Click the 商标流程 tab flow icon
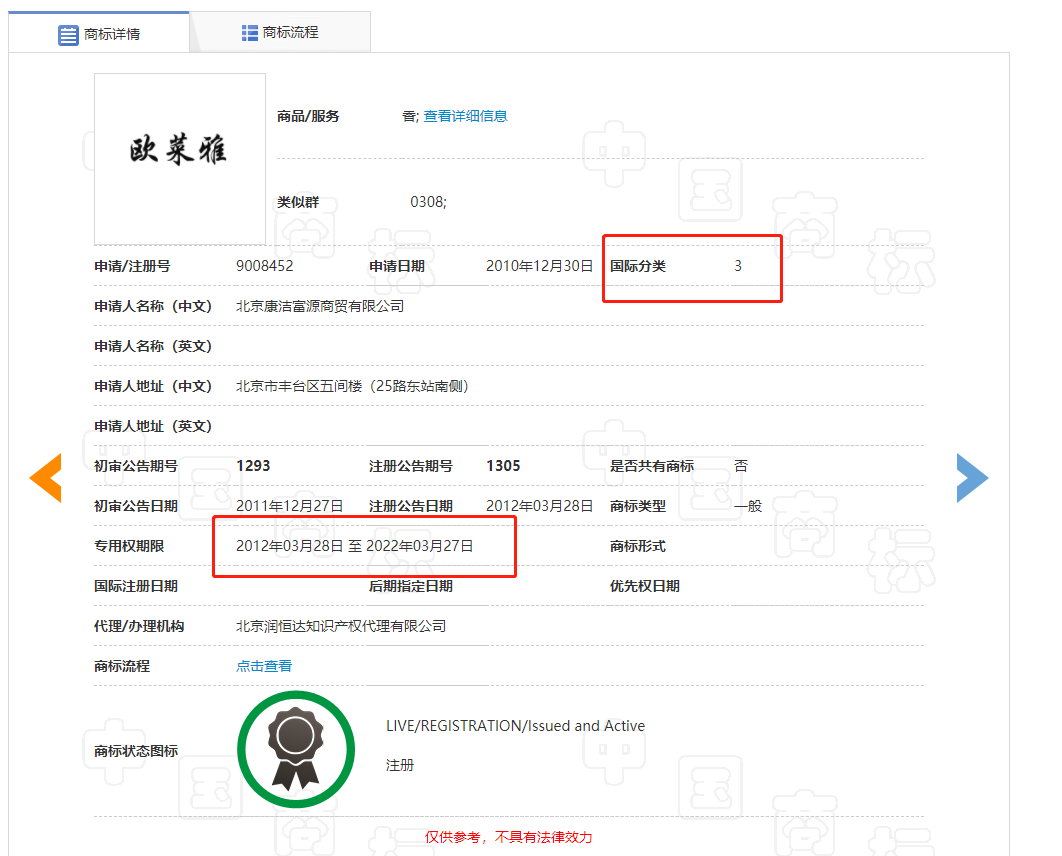The height and width of the screenshot is (856, 1062). click(x=249, y=33)
